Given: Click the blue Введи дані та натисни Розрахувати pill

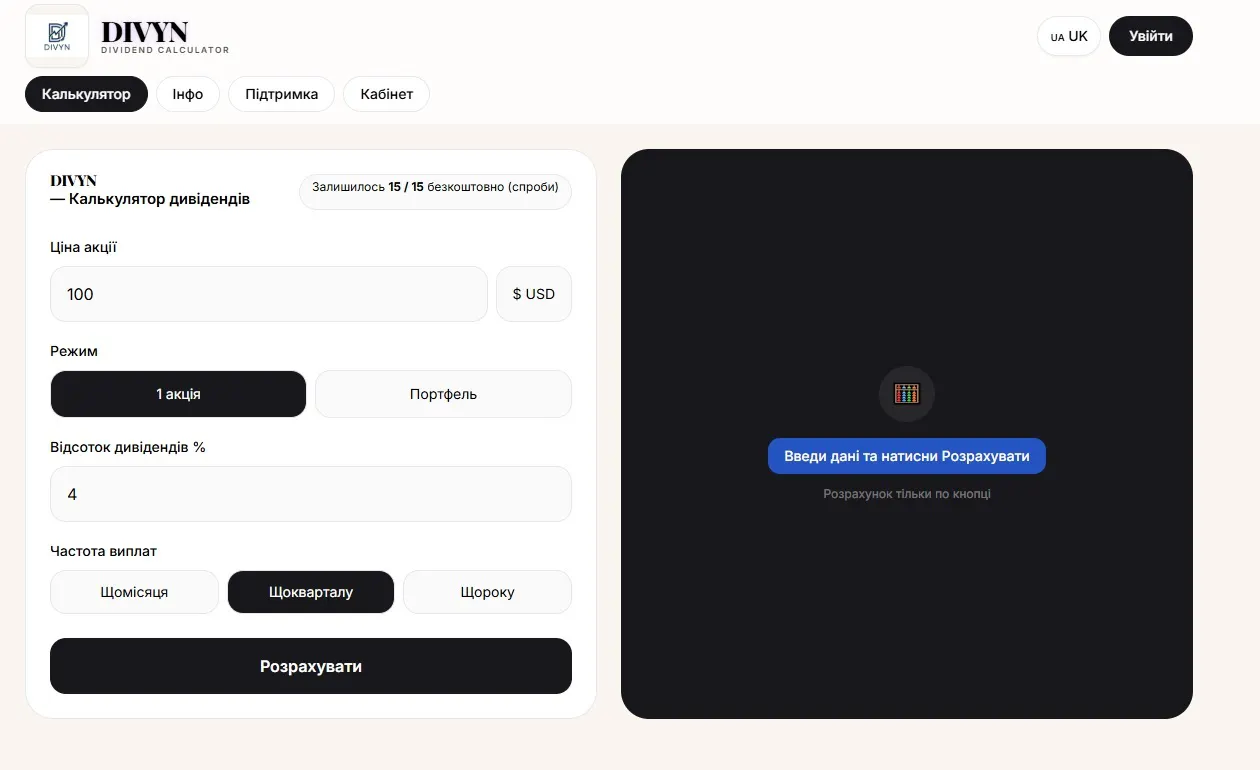Looking at the screenshot, I should pos(907,456).
